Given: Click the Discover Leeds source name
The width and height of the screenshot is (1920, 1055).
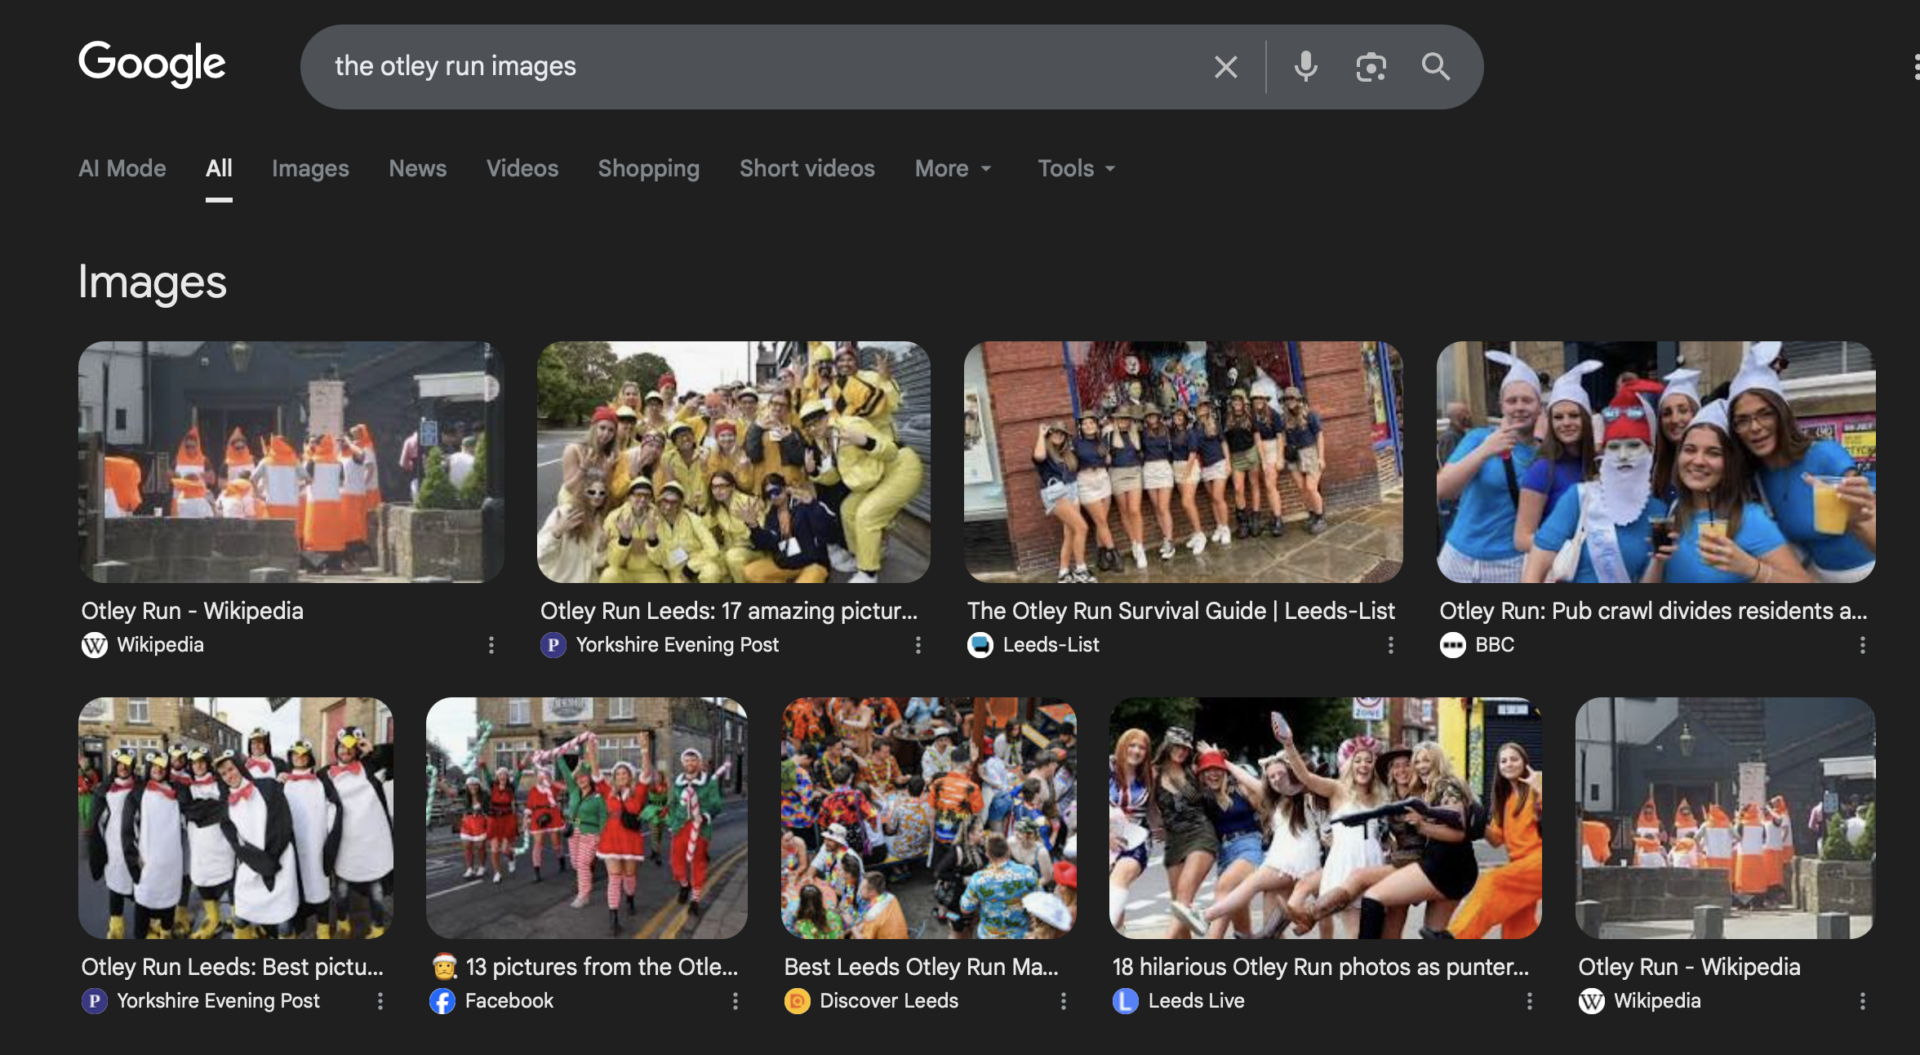Looking at the screenshot, I should pyautogui.click(x=889, y=1001).
